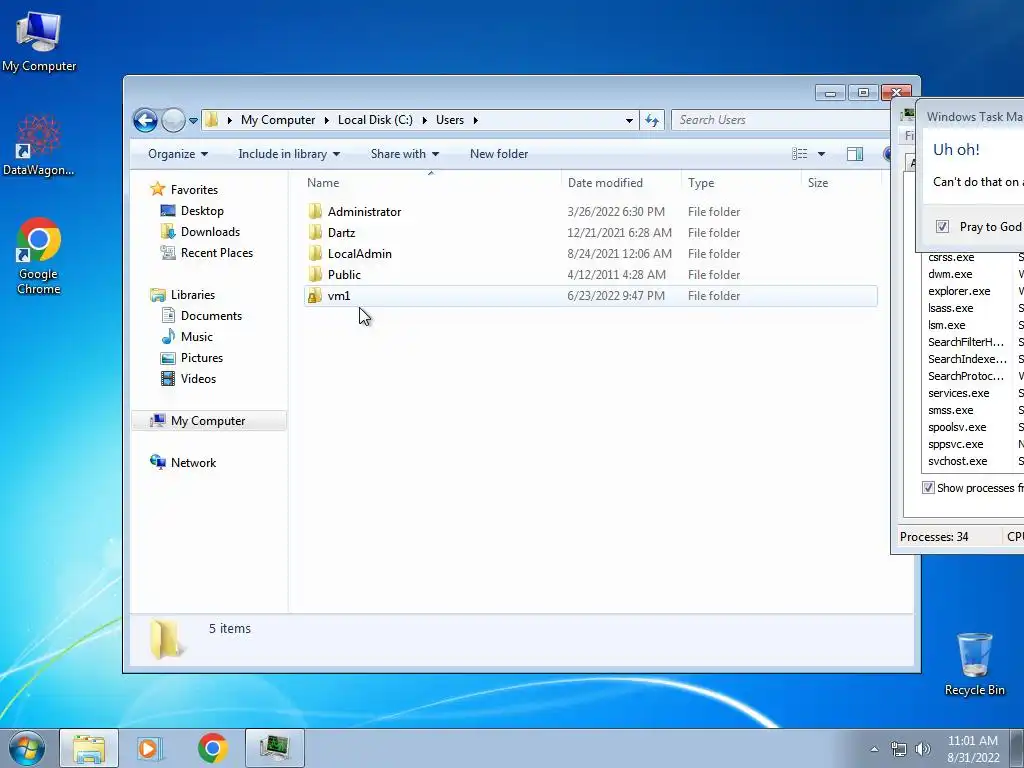Create a New folder
Screen dimensions: 1024x768
click(x=499, y=154)
